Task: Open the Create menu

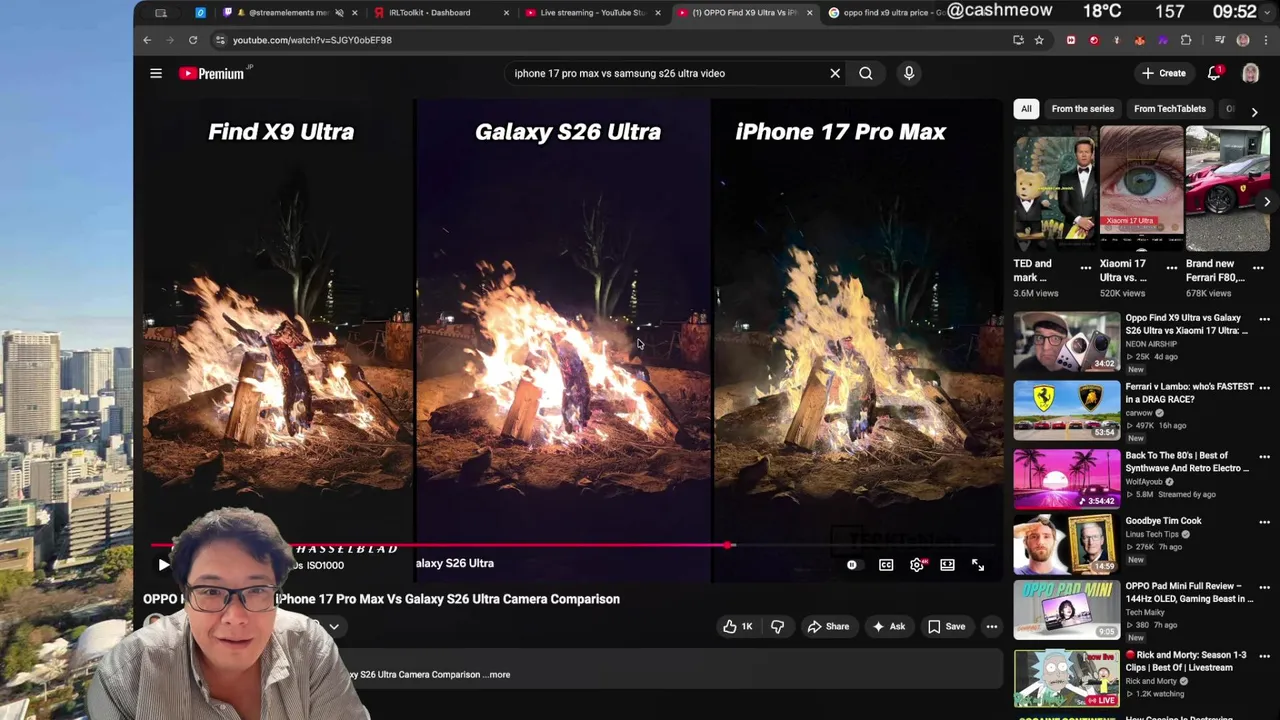Action: click(x=1164, y=73)
